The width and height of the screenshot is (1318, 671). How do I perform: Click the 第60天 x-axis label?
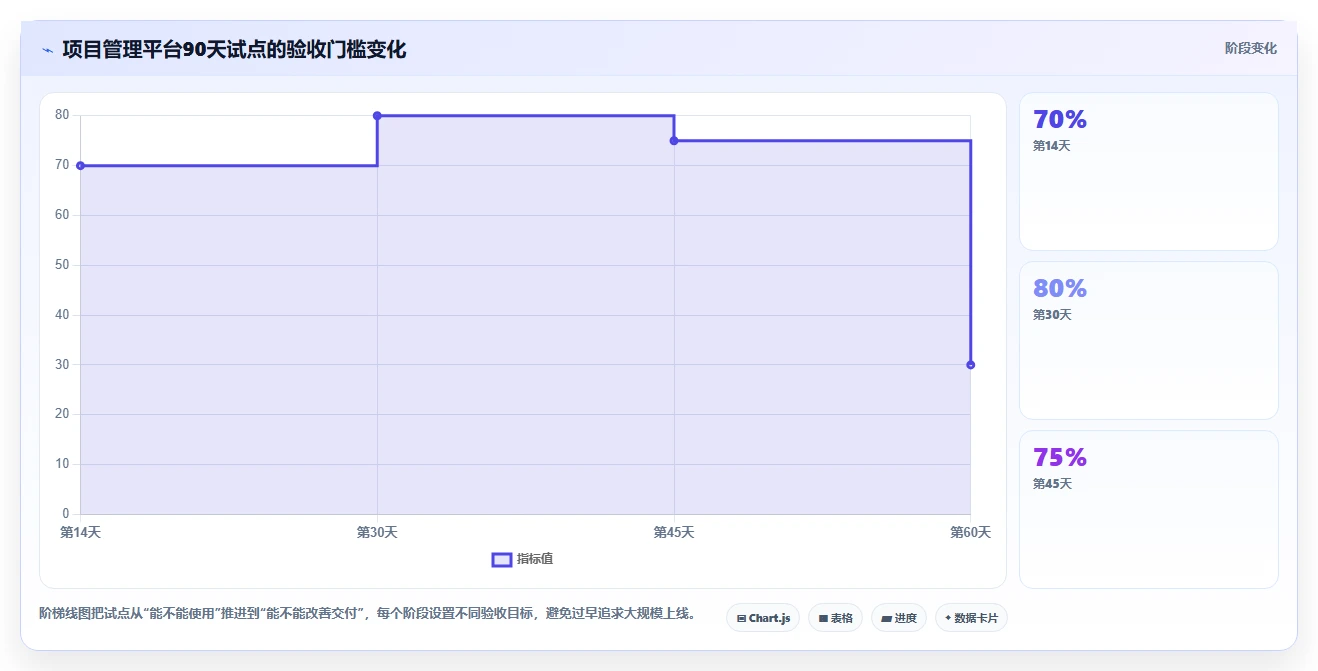970,532
